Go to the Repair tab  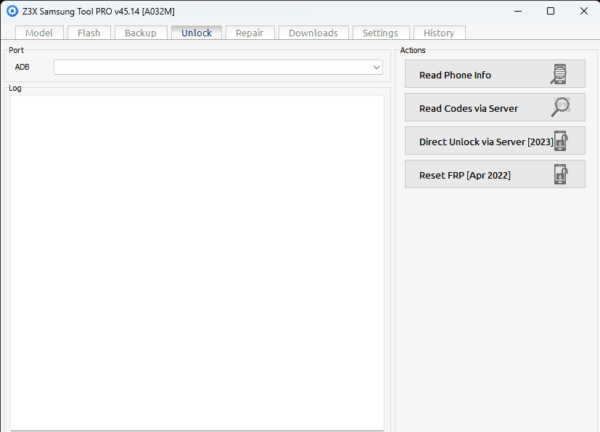(x=249, y=33)
